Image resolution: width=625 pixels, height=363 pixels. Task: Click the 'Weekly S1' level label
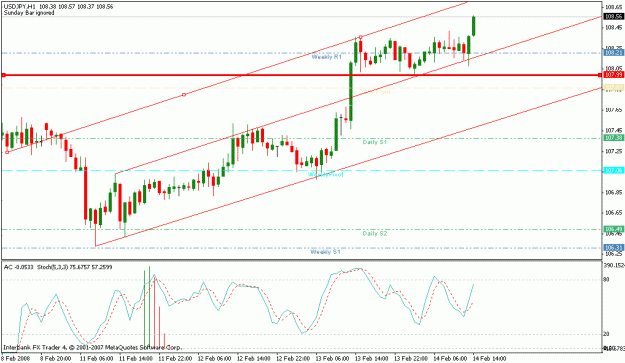coord(325,252)
